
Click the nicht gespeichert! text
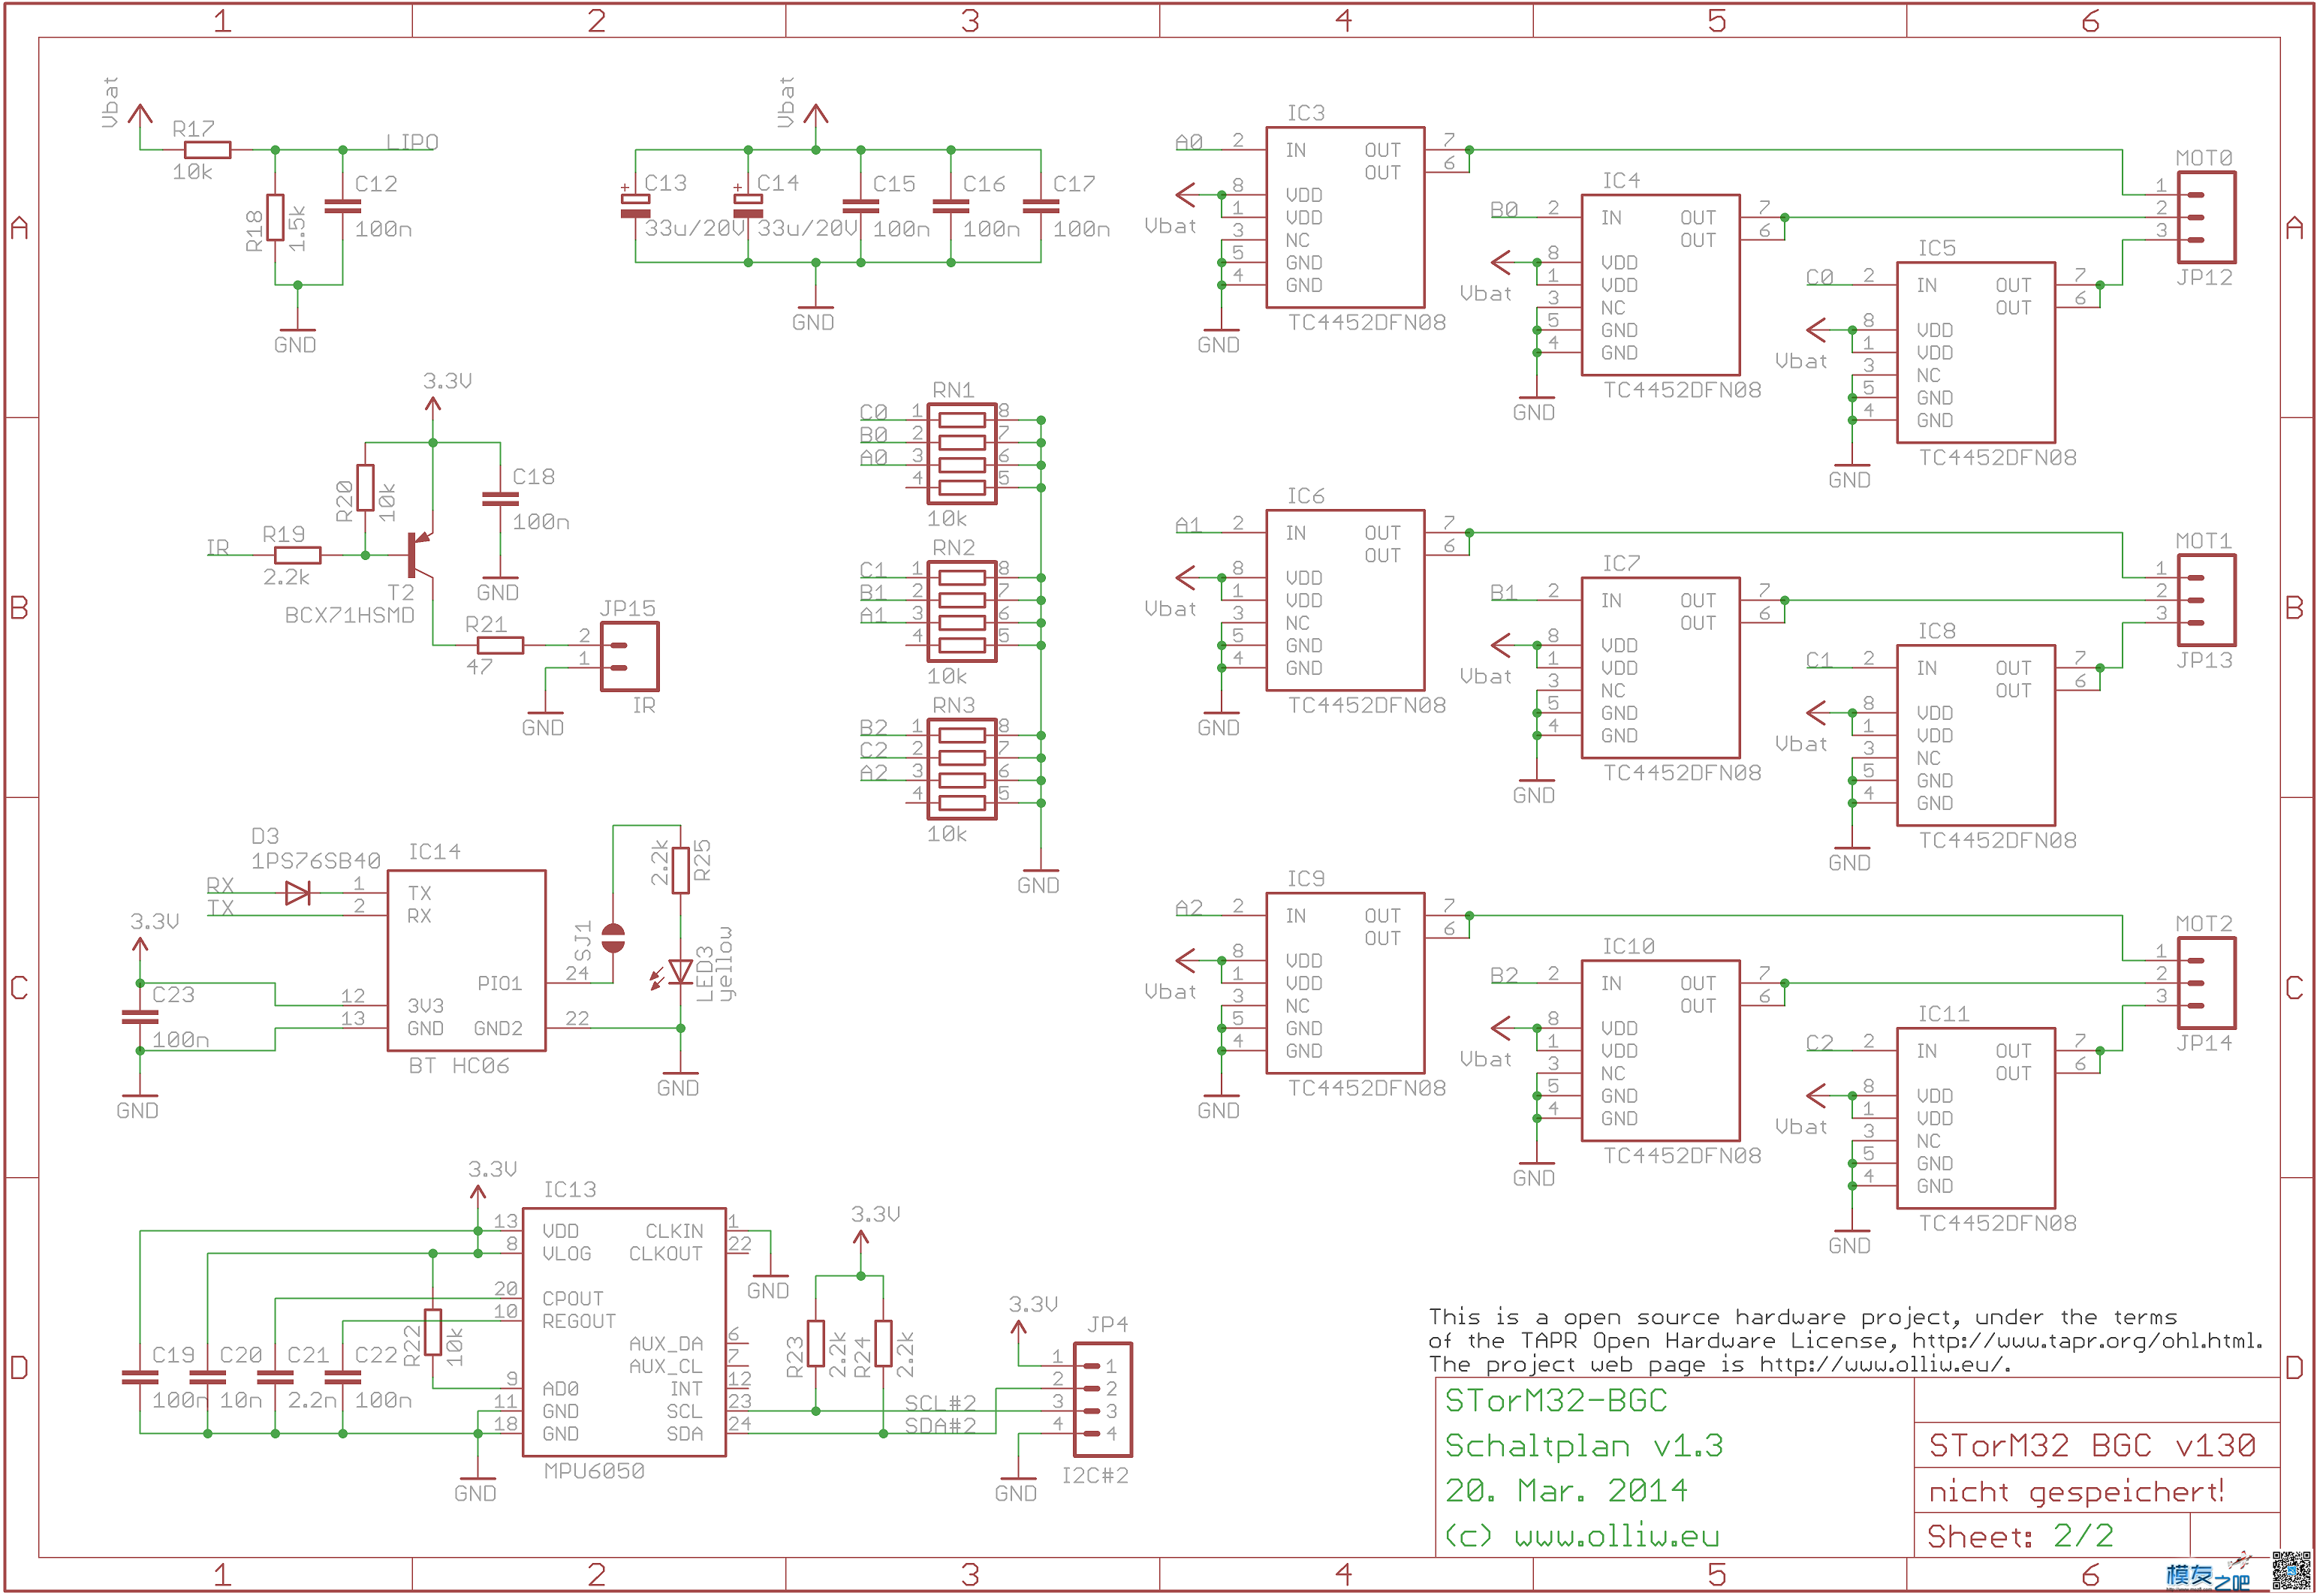pyautogui.click(x=2076, y=1492)
